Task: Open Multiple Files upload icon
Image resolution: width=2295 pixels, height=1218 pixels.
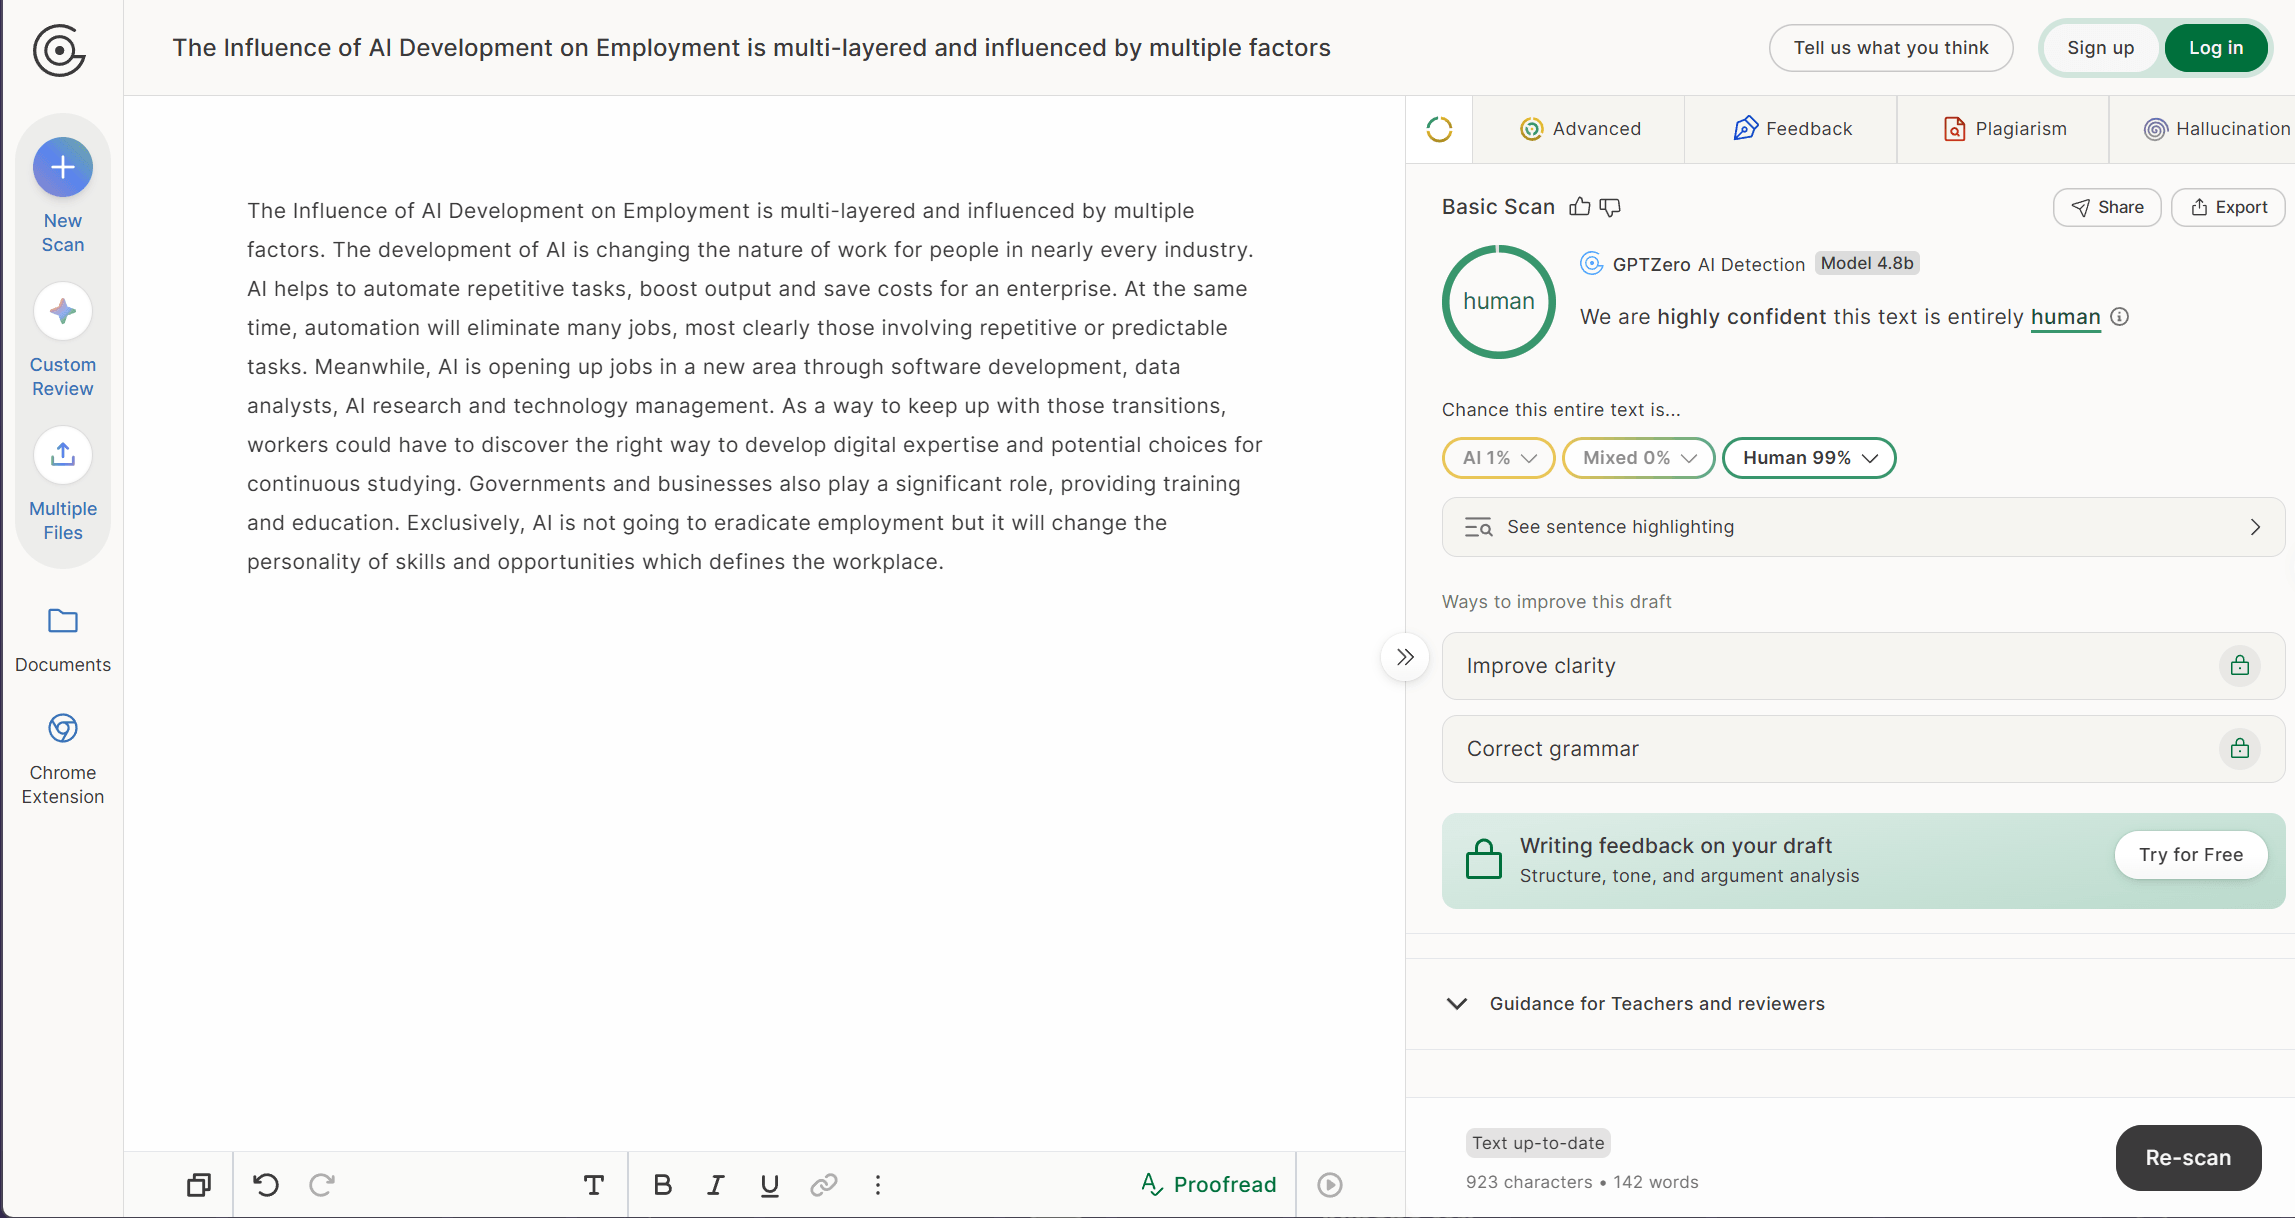Action: point(63,455)
